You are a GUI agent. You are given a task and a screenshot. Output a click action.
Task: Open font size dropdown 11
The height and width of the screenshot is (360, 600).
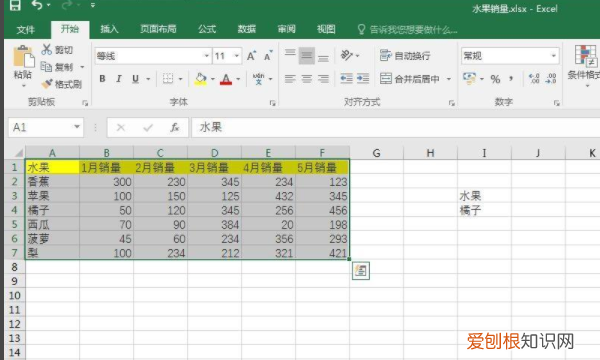pos(237,56)
